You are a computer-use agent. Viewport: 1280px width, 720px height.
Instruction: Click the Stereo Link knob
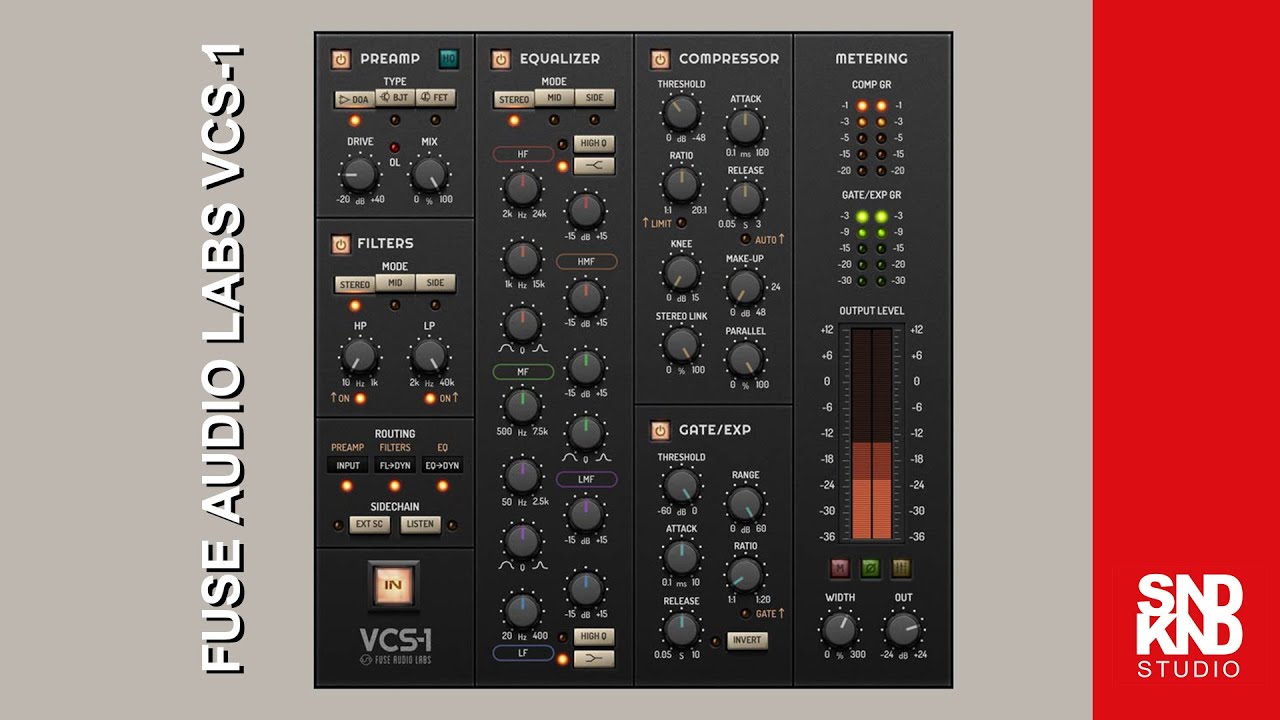(x=681, y=344)
